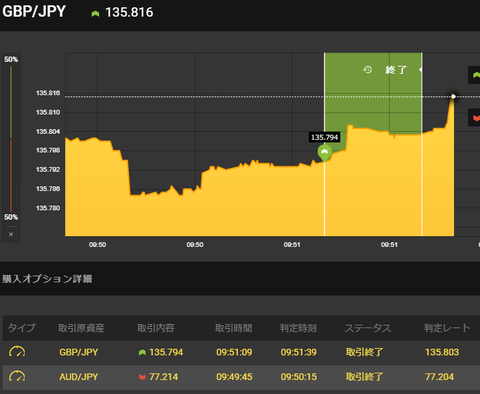Click the red down arrow beside 77.214 in table
480x394 pixels.
tap(142, 377)
